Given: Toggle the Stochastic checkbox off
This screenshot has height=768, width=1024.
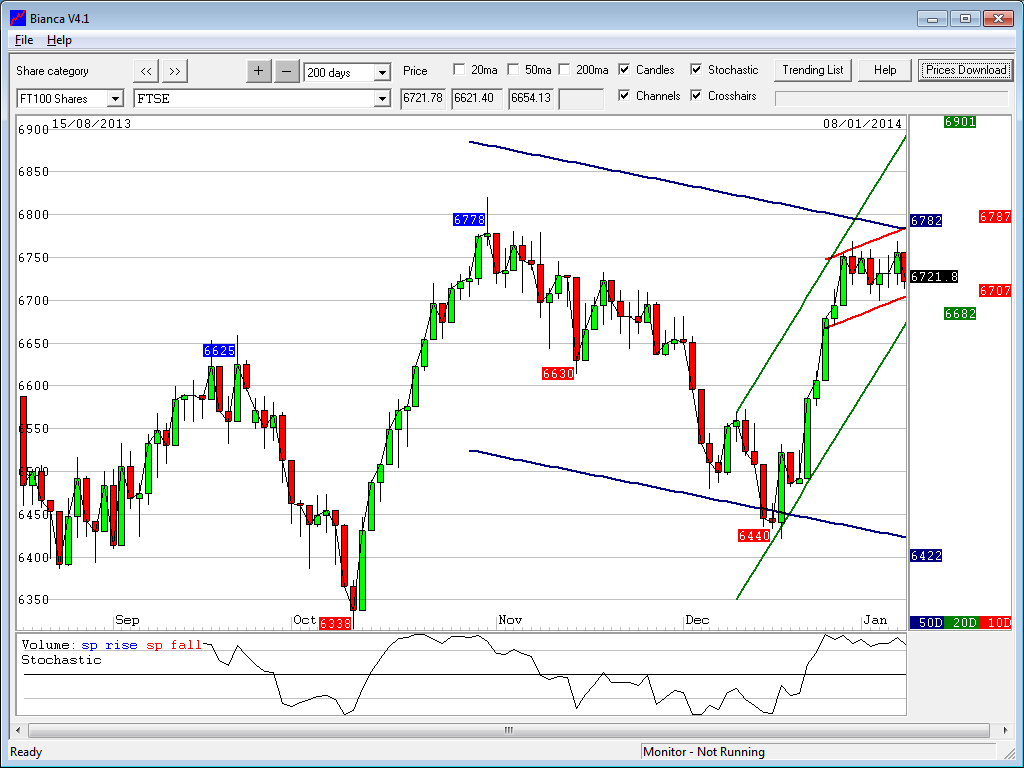Looking at the screenshot, I should [x=696, y=70].
